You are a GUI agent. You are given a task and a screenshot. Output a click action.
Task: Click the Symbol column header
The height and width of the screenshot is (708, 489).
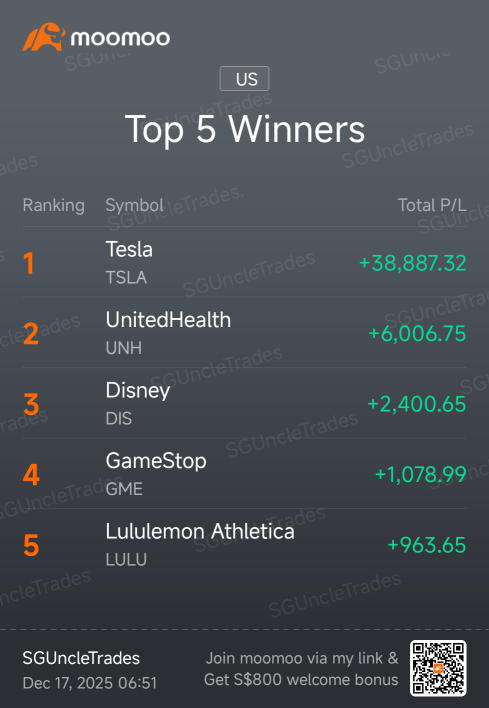coord(134,205)
